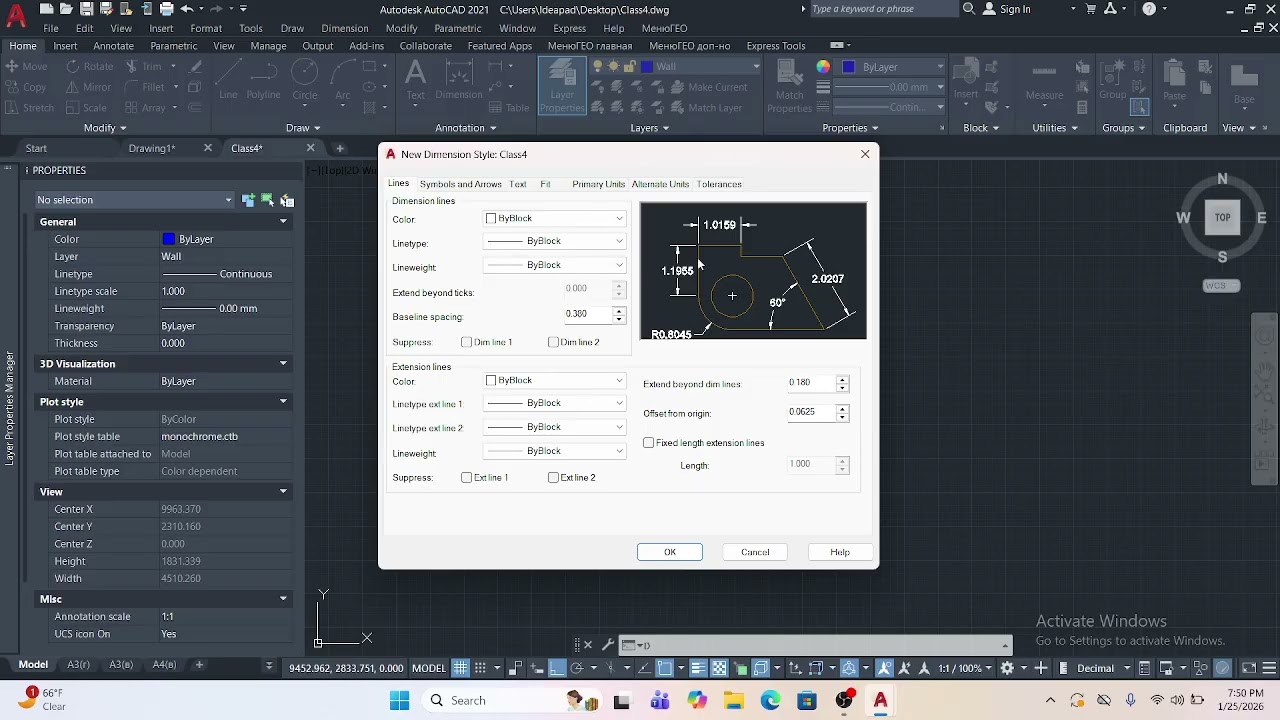This screenshot has height=720, width=1280.
Task: Click the Paste clipboard icon
Action: point(1175,80)
